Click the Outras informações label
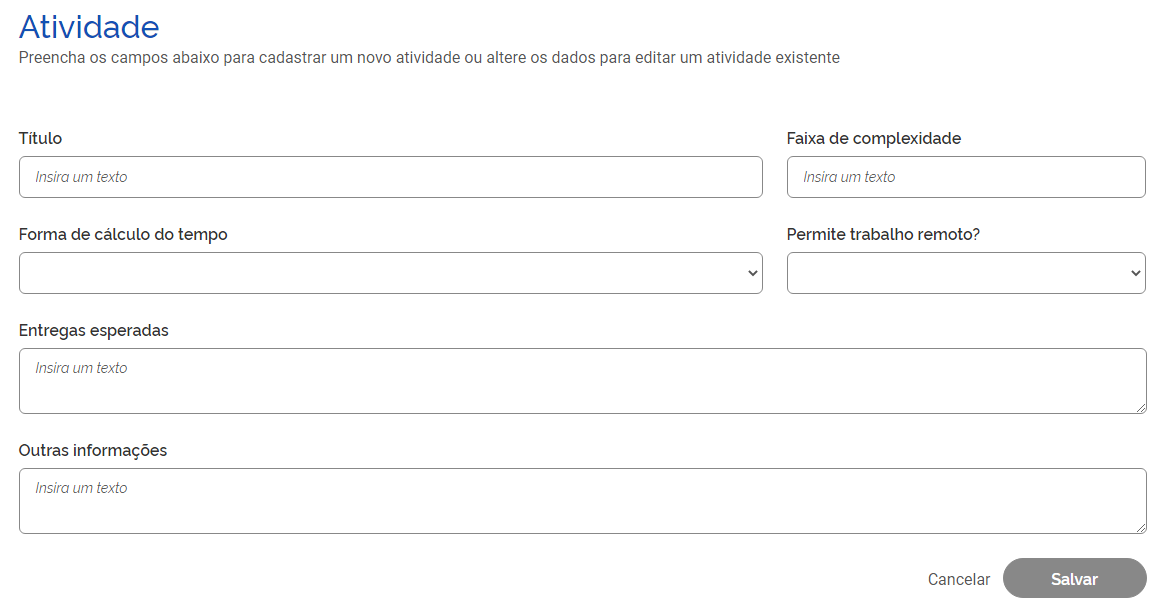Screen dimensions: 1166x605 pyautogui.click(x=93, y=450)
